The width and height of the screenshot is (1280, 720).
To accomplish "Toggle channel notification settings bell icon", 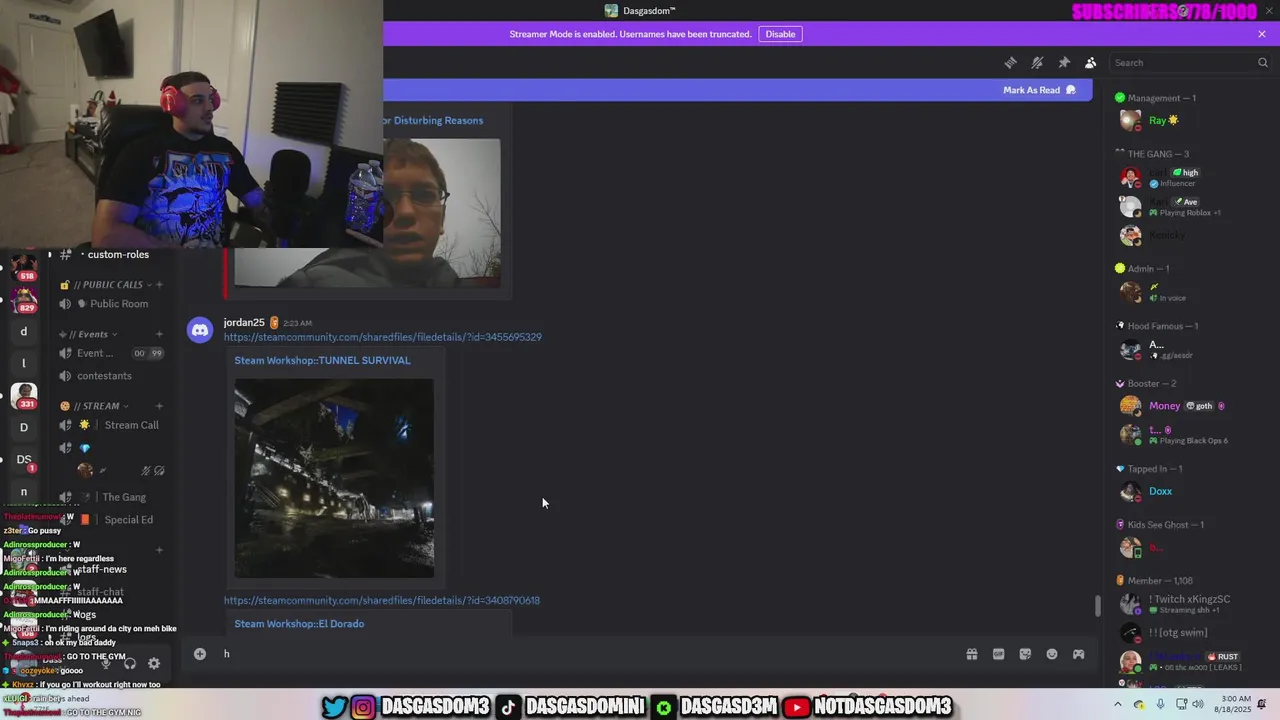I will pos(1037,63).
